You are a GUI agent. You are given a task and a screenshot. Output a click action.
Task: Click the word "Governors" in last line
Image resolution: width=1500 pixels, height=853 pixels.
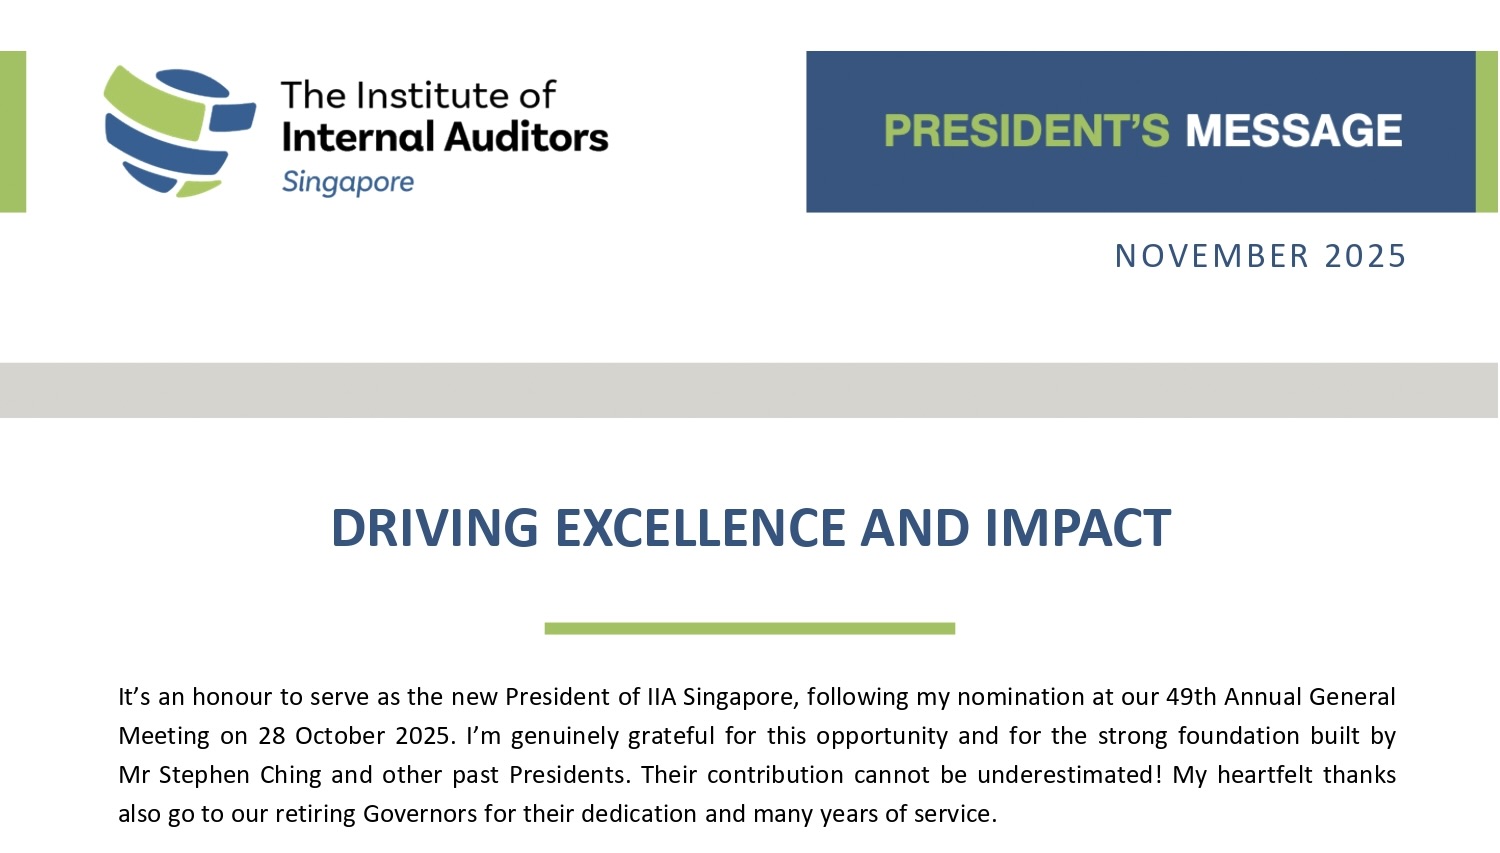click(420, 814)
